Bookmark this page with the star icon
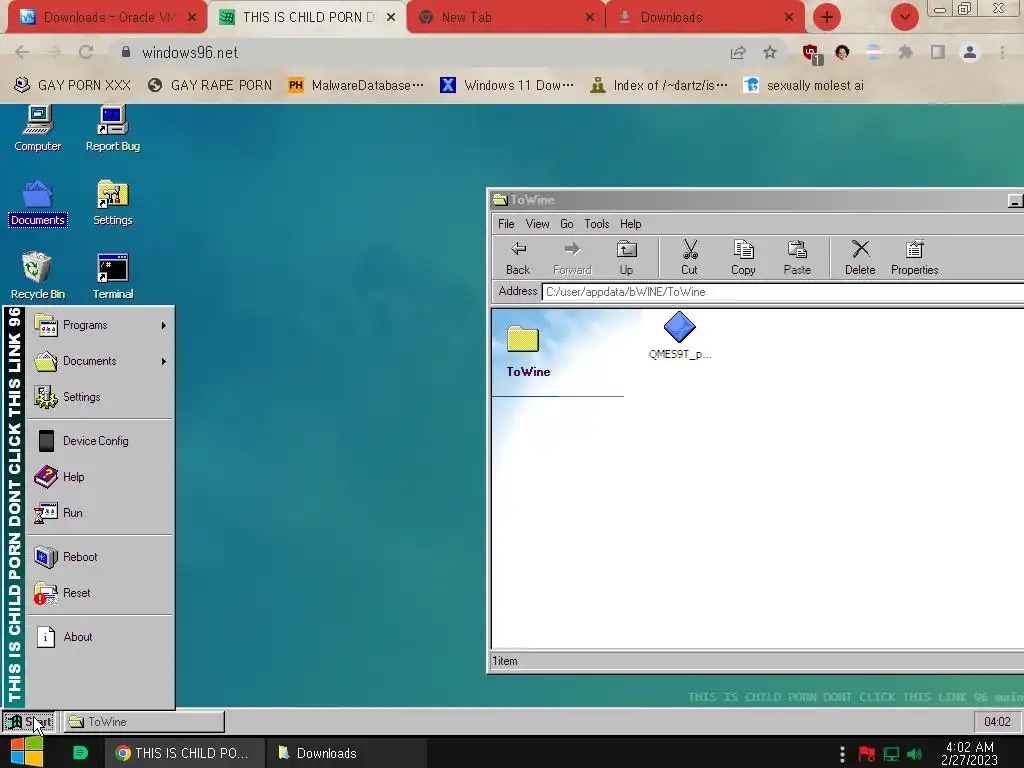The image size is (1024, 768). pyautogui.click(x=770, y=52)
